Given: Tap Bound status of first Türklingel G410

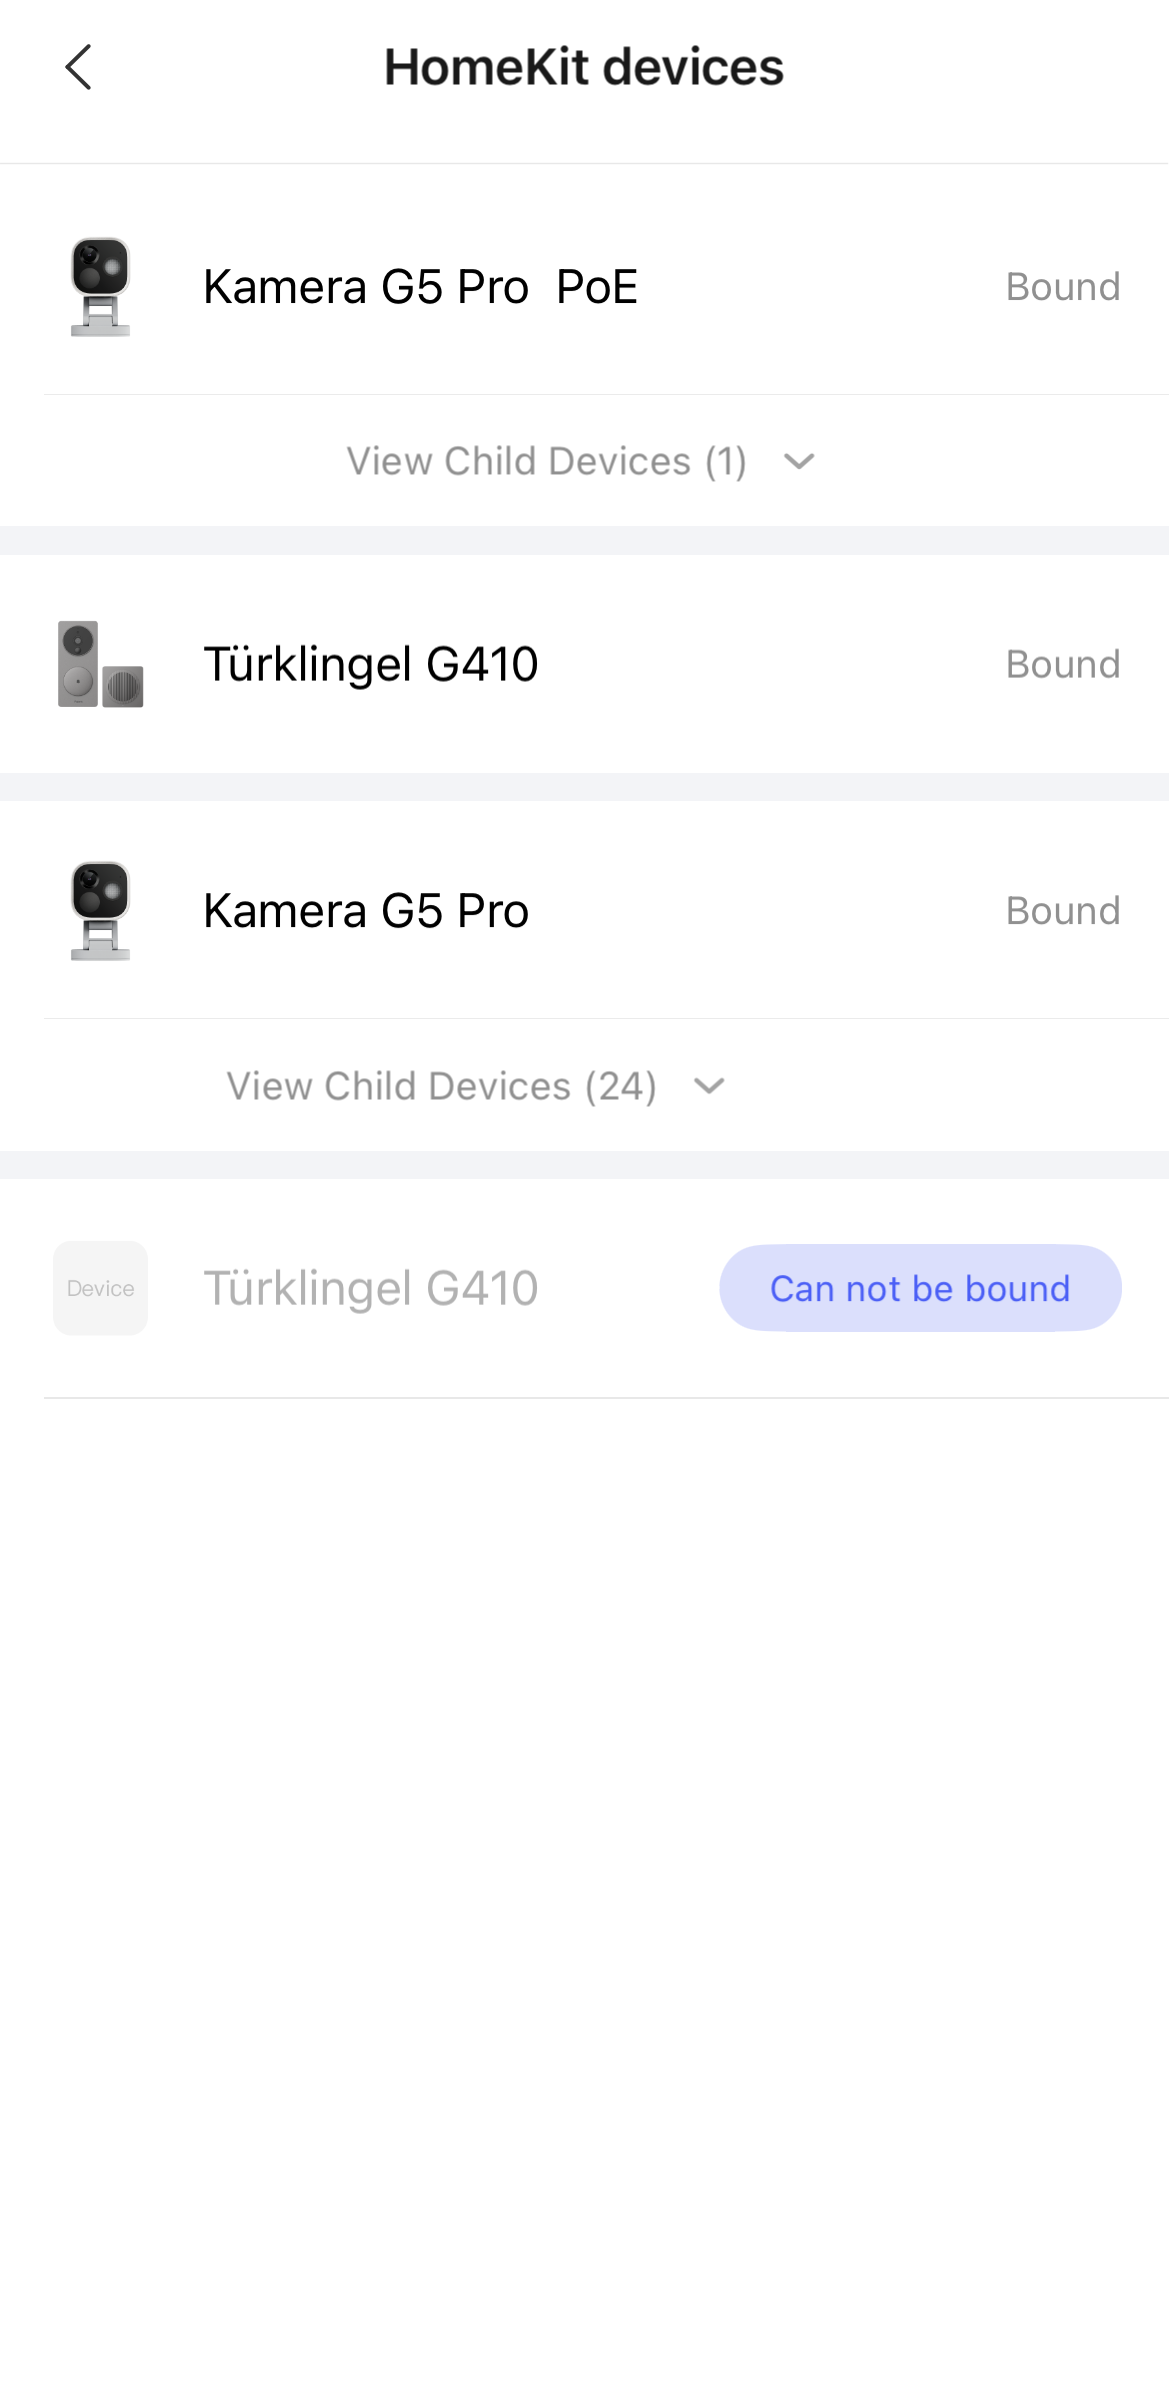Looking at the screenshot, I should click(x=1062, y=664).
